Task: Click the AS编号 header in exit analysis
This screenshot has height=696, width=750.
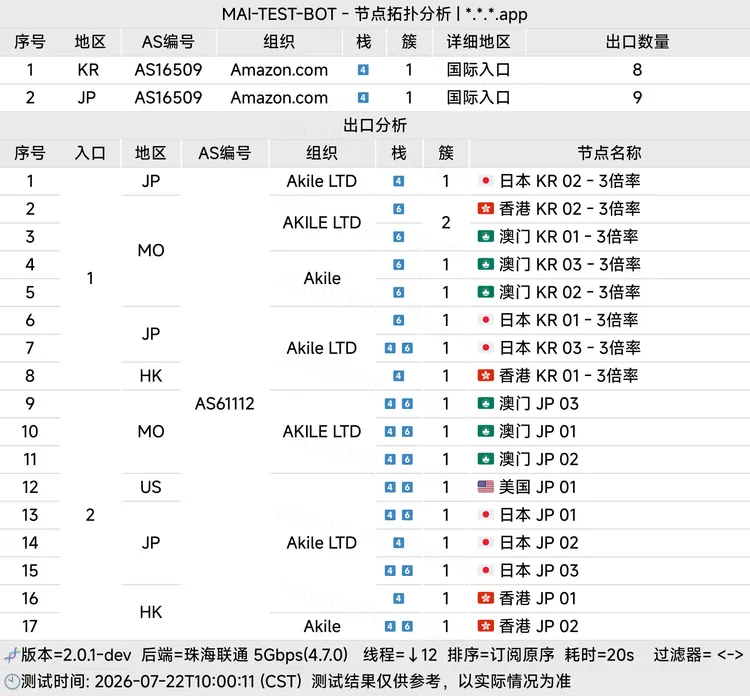Action: 225,153
